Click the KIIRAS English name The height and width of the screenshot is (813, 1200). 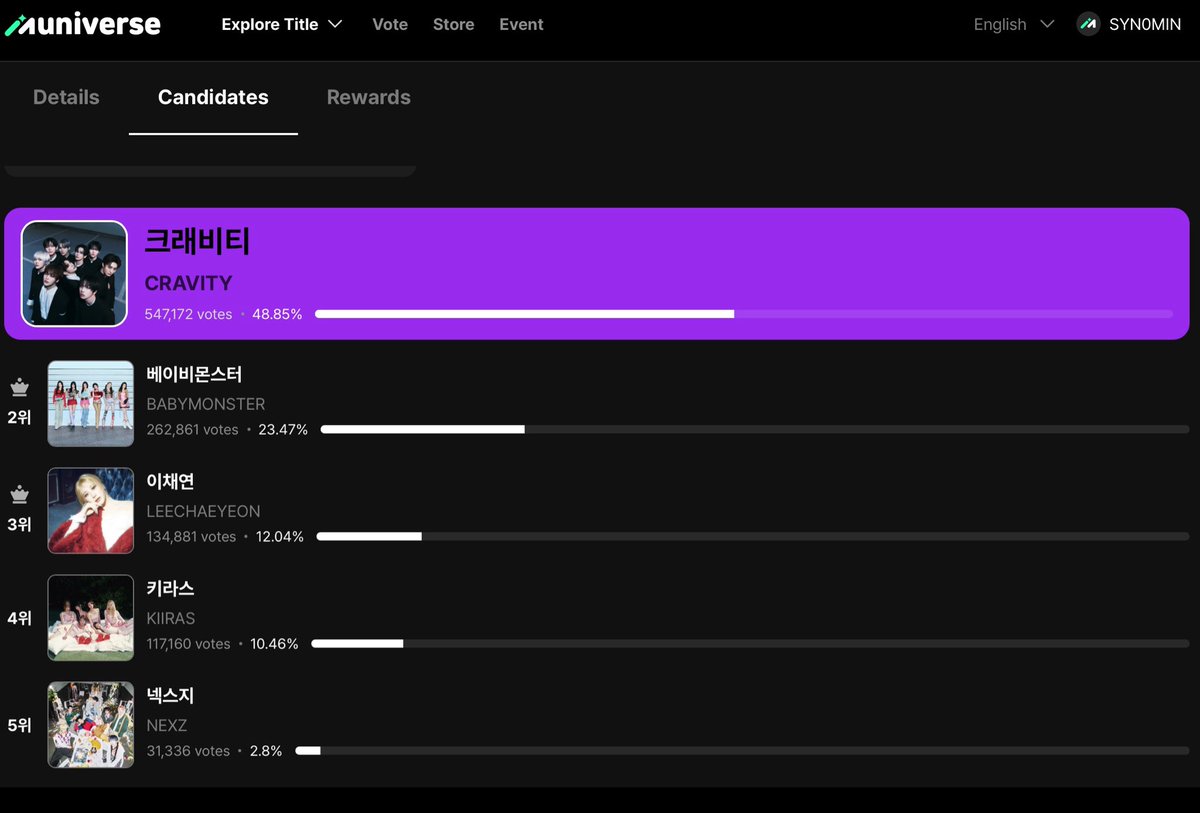click(171, 618)
